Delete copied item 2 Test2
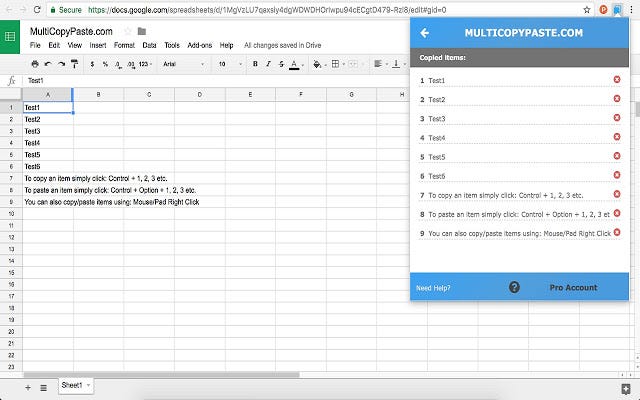 [x=617, y=98]
